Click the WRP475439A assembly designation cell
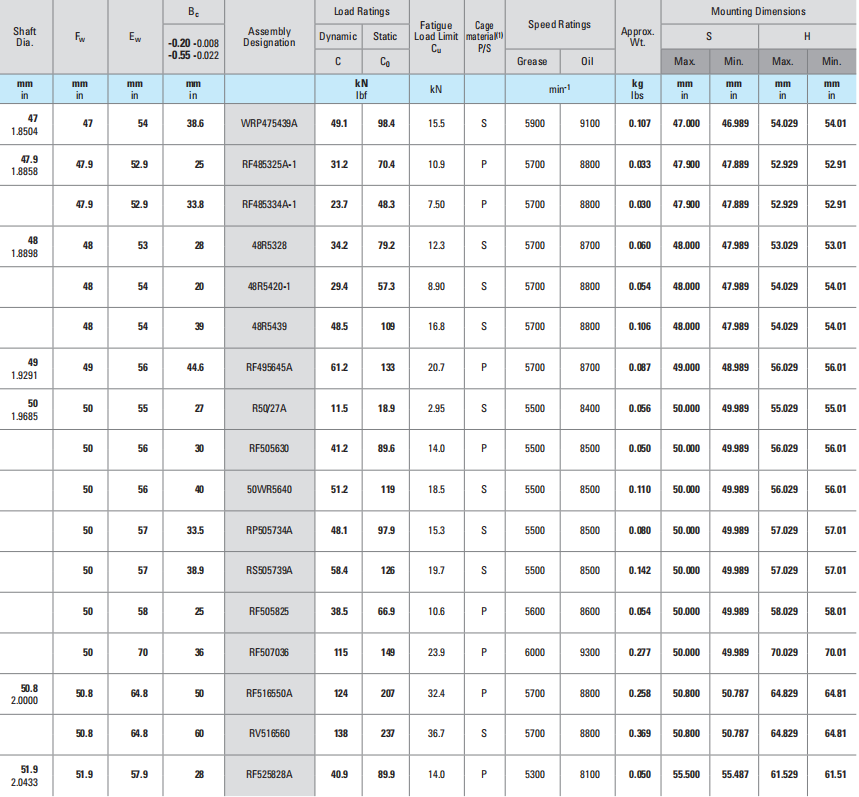The width and height of the screenshot is (859, 797). click(269, 123)
